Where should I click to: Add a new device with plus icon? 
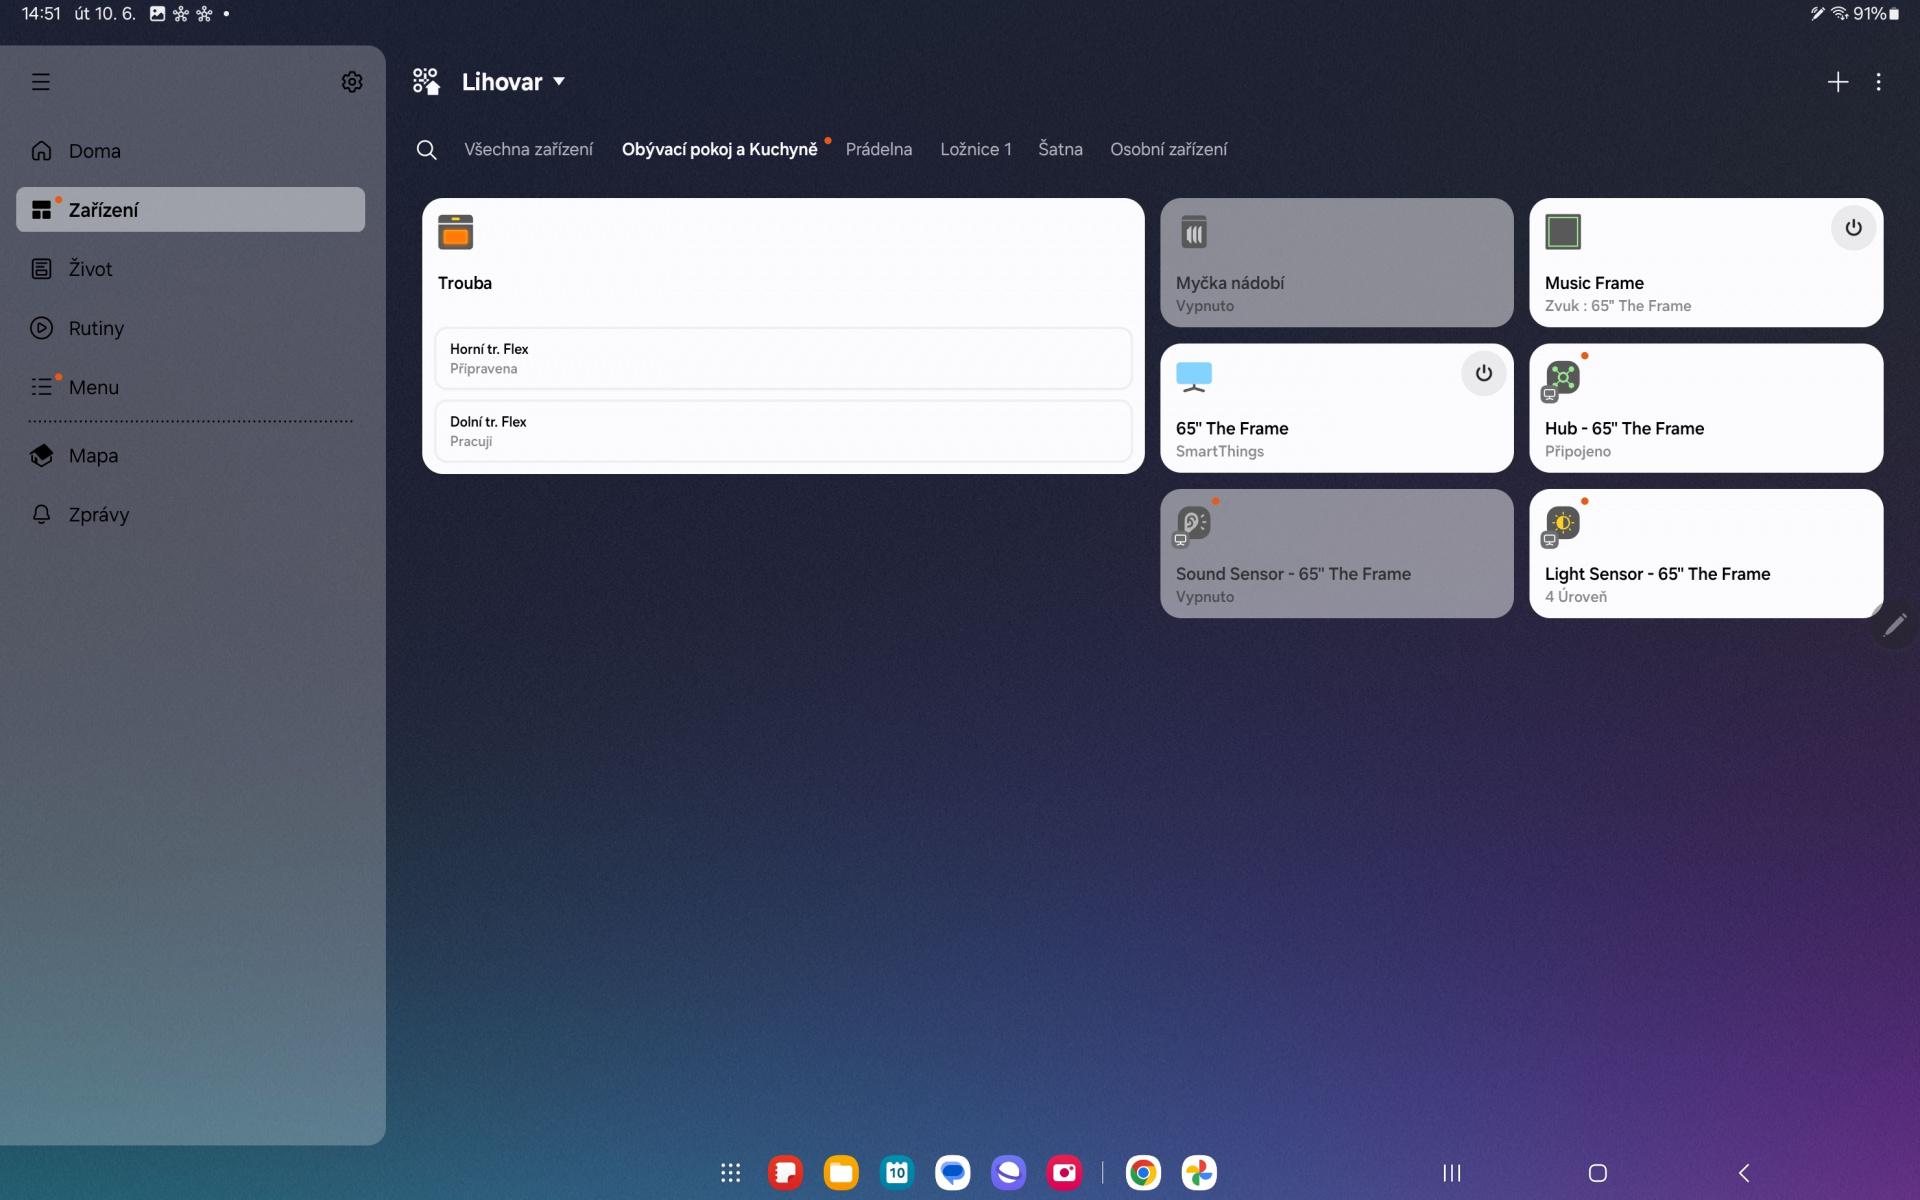[1838, 82]
